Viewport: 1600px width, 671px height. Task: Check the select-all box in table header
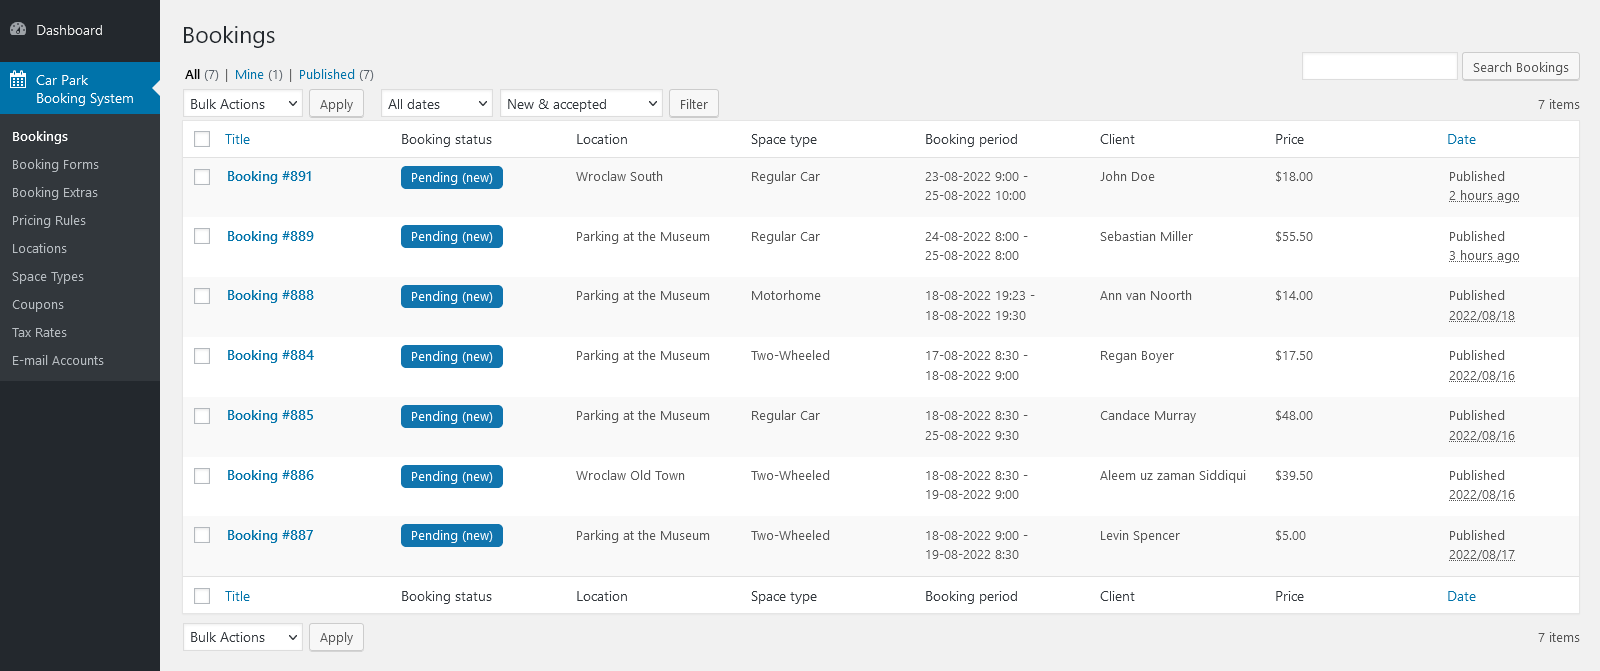202,139
